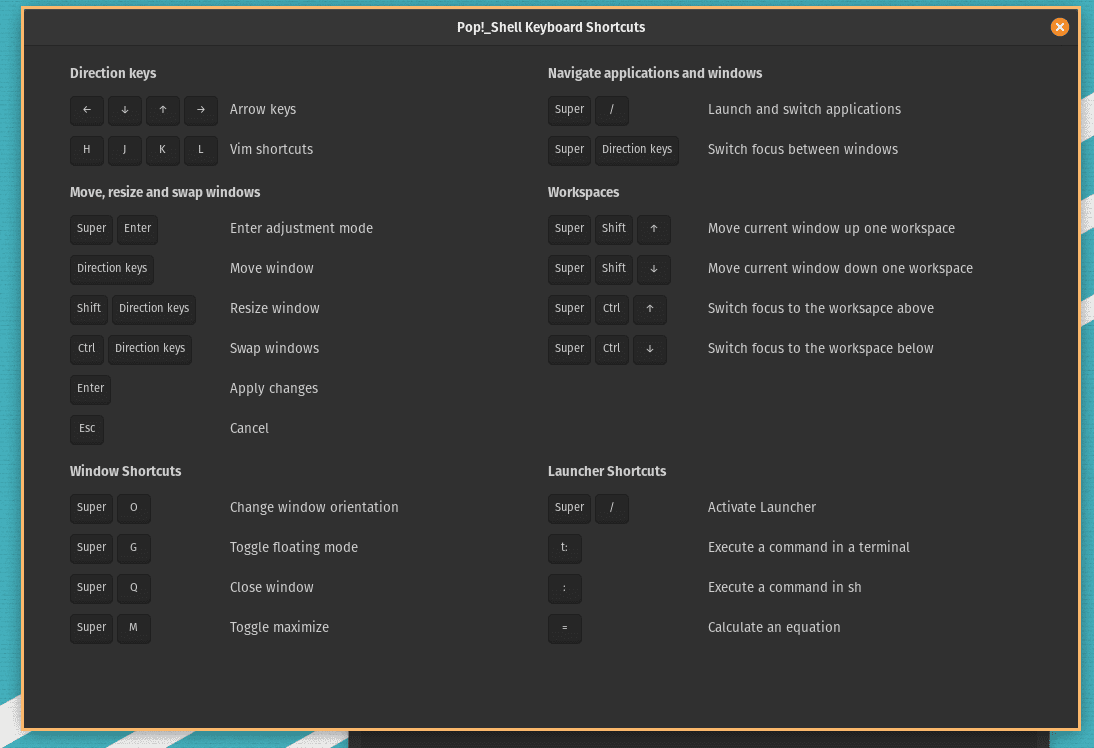
Task: Click the 'Swap windows' description
Action: [275, 349]
